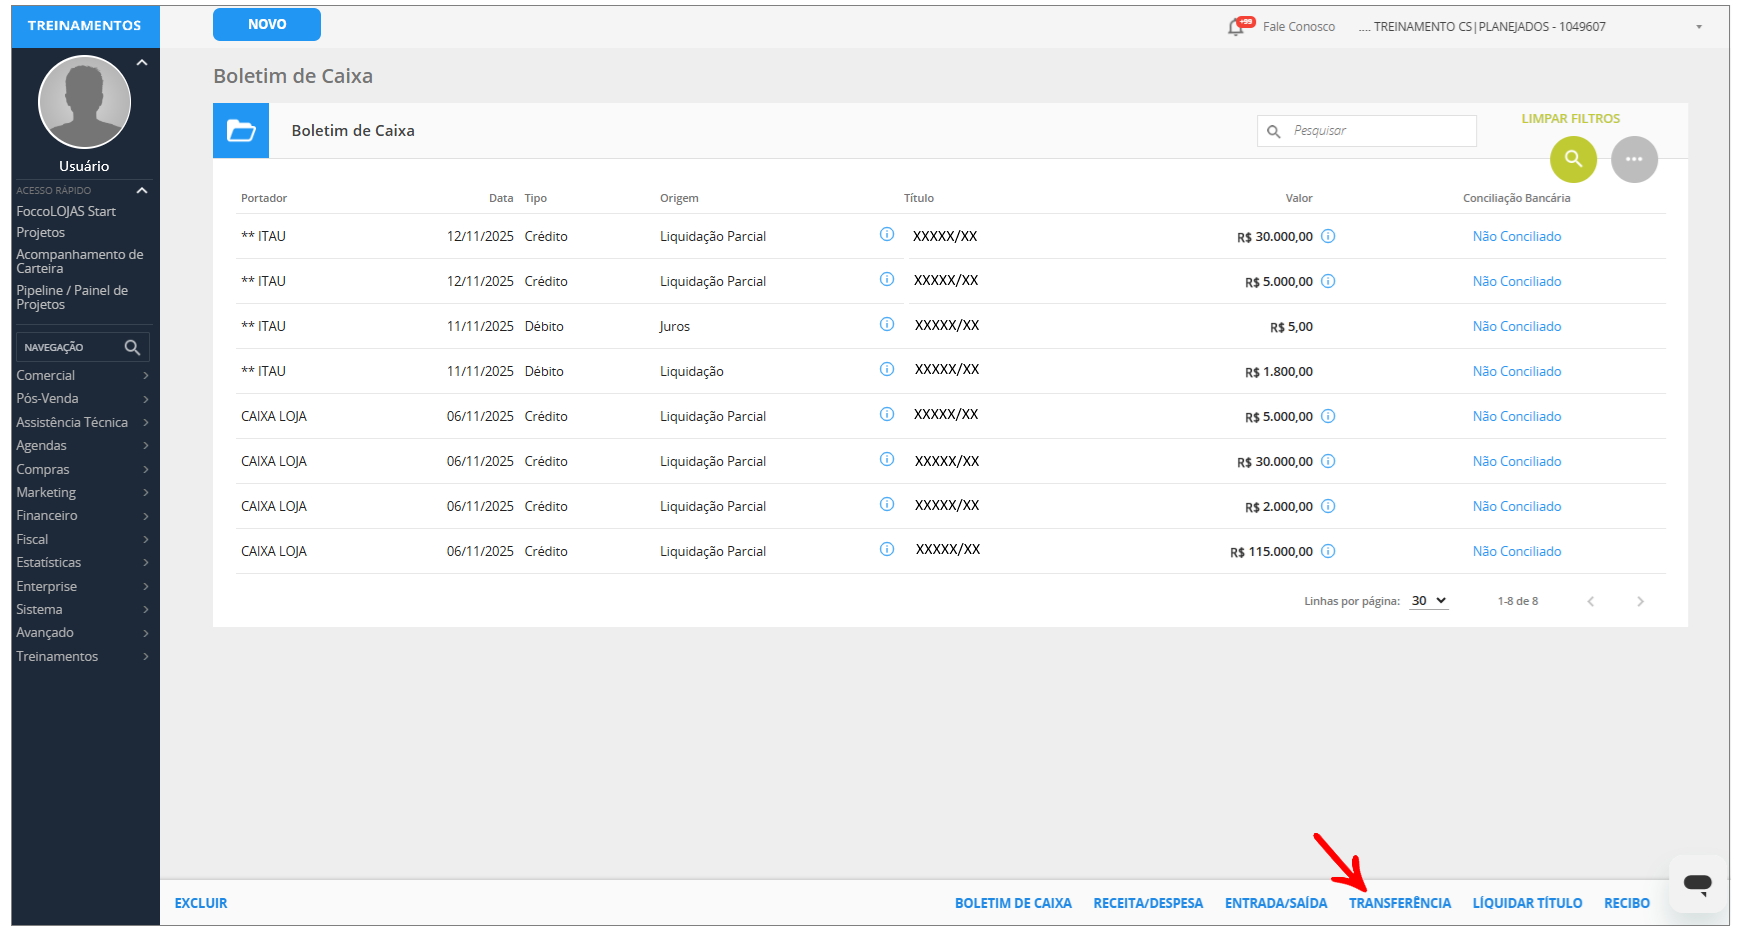Select Líquidar Título in the bottom bar
Screen dimensions: 1739x937
1527,903
